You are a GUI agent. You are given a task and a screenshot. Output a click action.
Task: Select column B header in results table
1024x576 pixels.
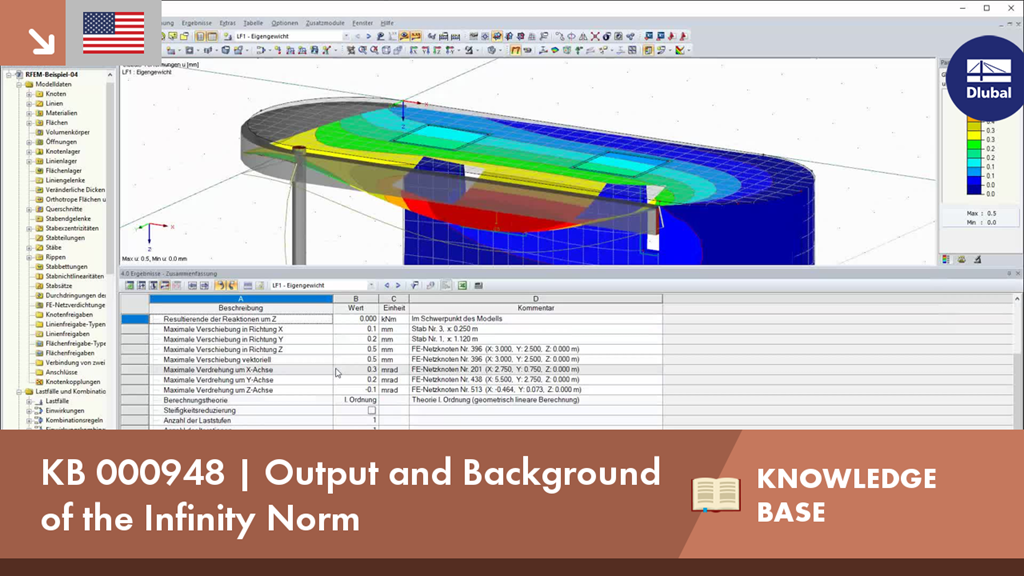(x=356, y=299)
